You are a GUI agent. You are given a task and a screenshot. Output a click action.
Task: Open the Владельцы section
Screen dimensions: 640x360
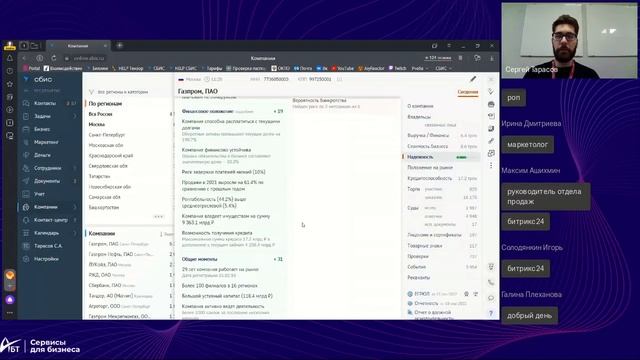419,117
